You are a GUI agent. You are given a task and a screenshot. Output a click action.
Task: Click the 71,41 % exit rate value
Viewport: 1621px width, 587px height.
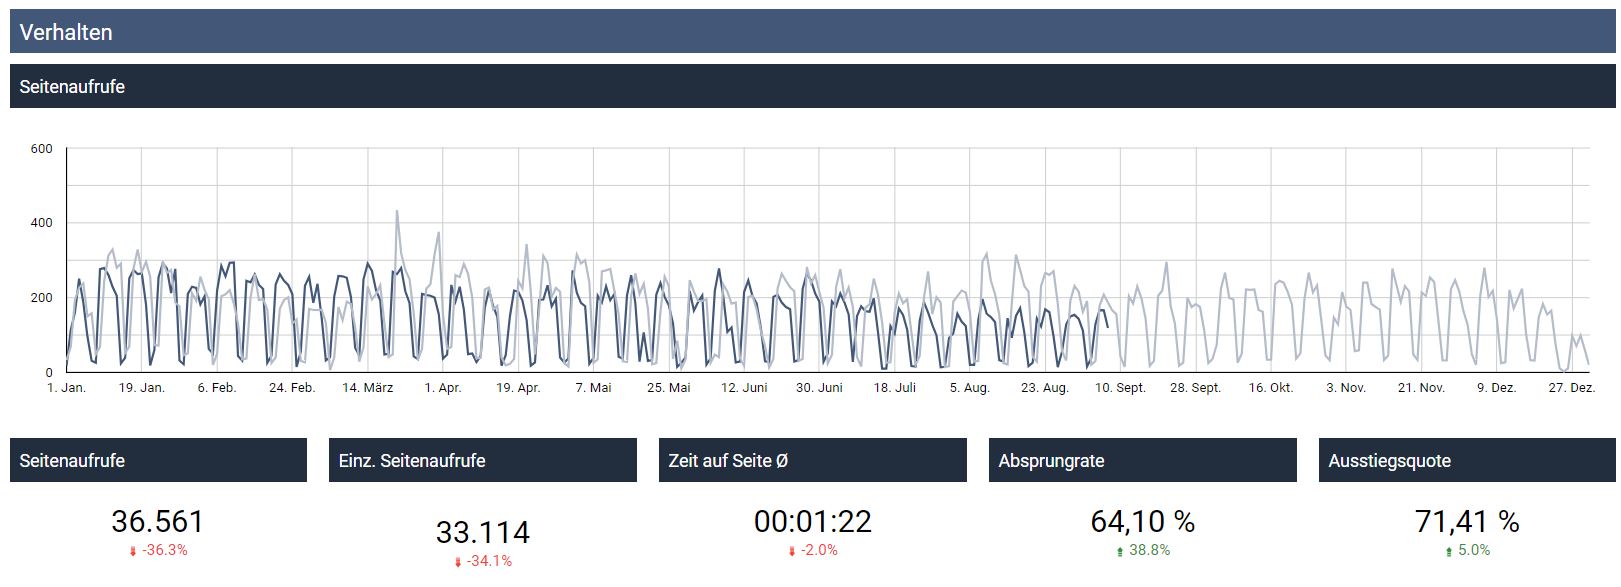1466,522
